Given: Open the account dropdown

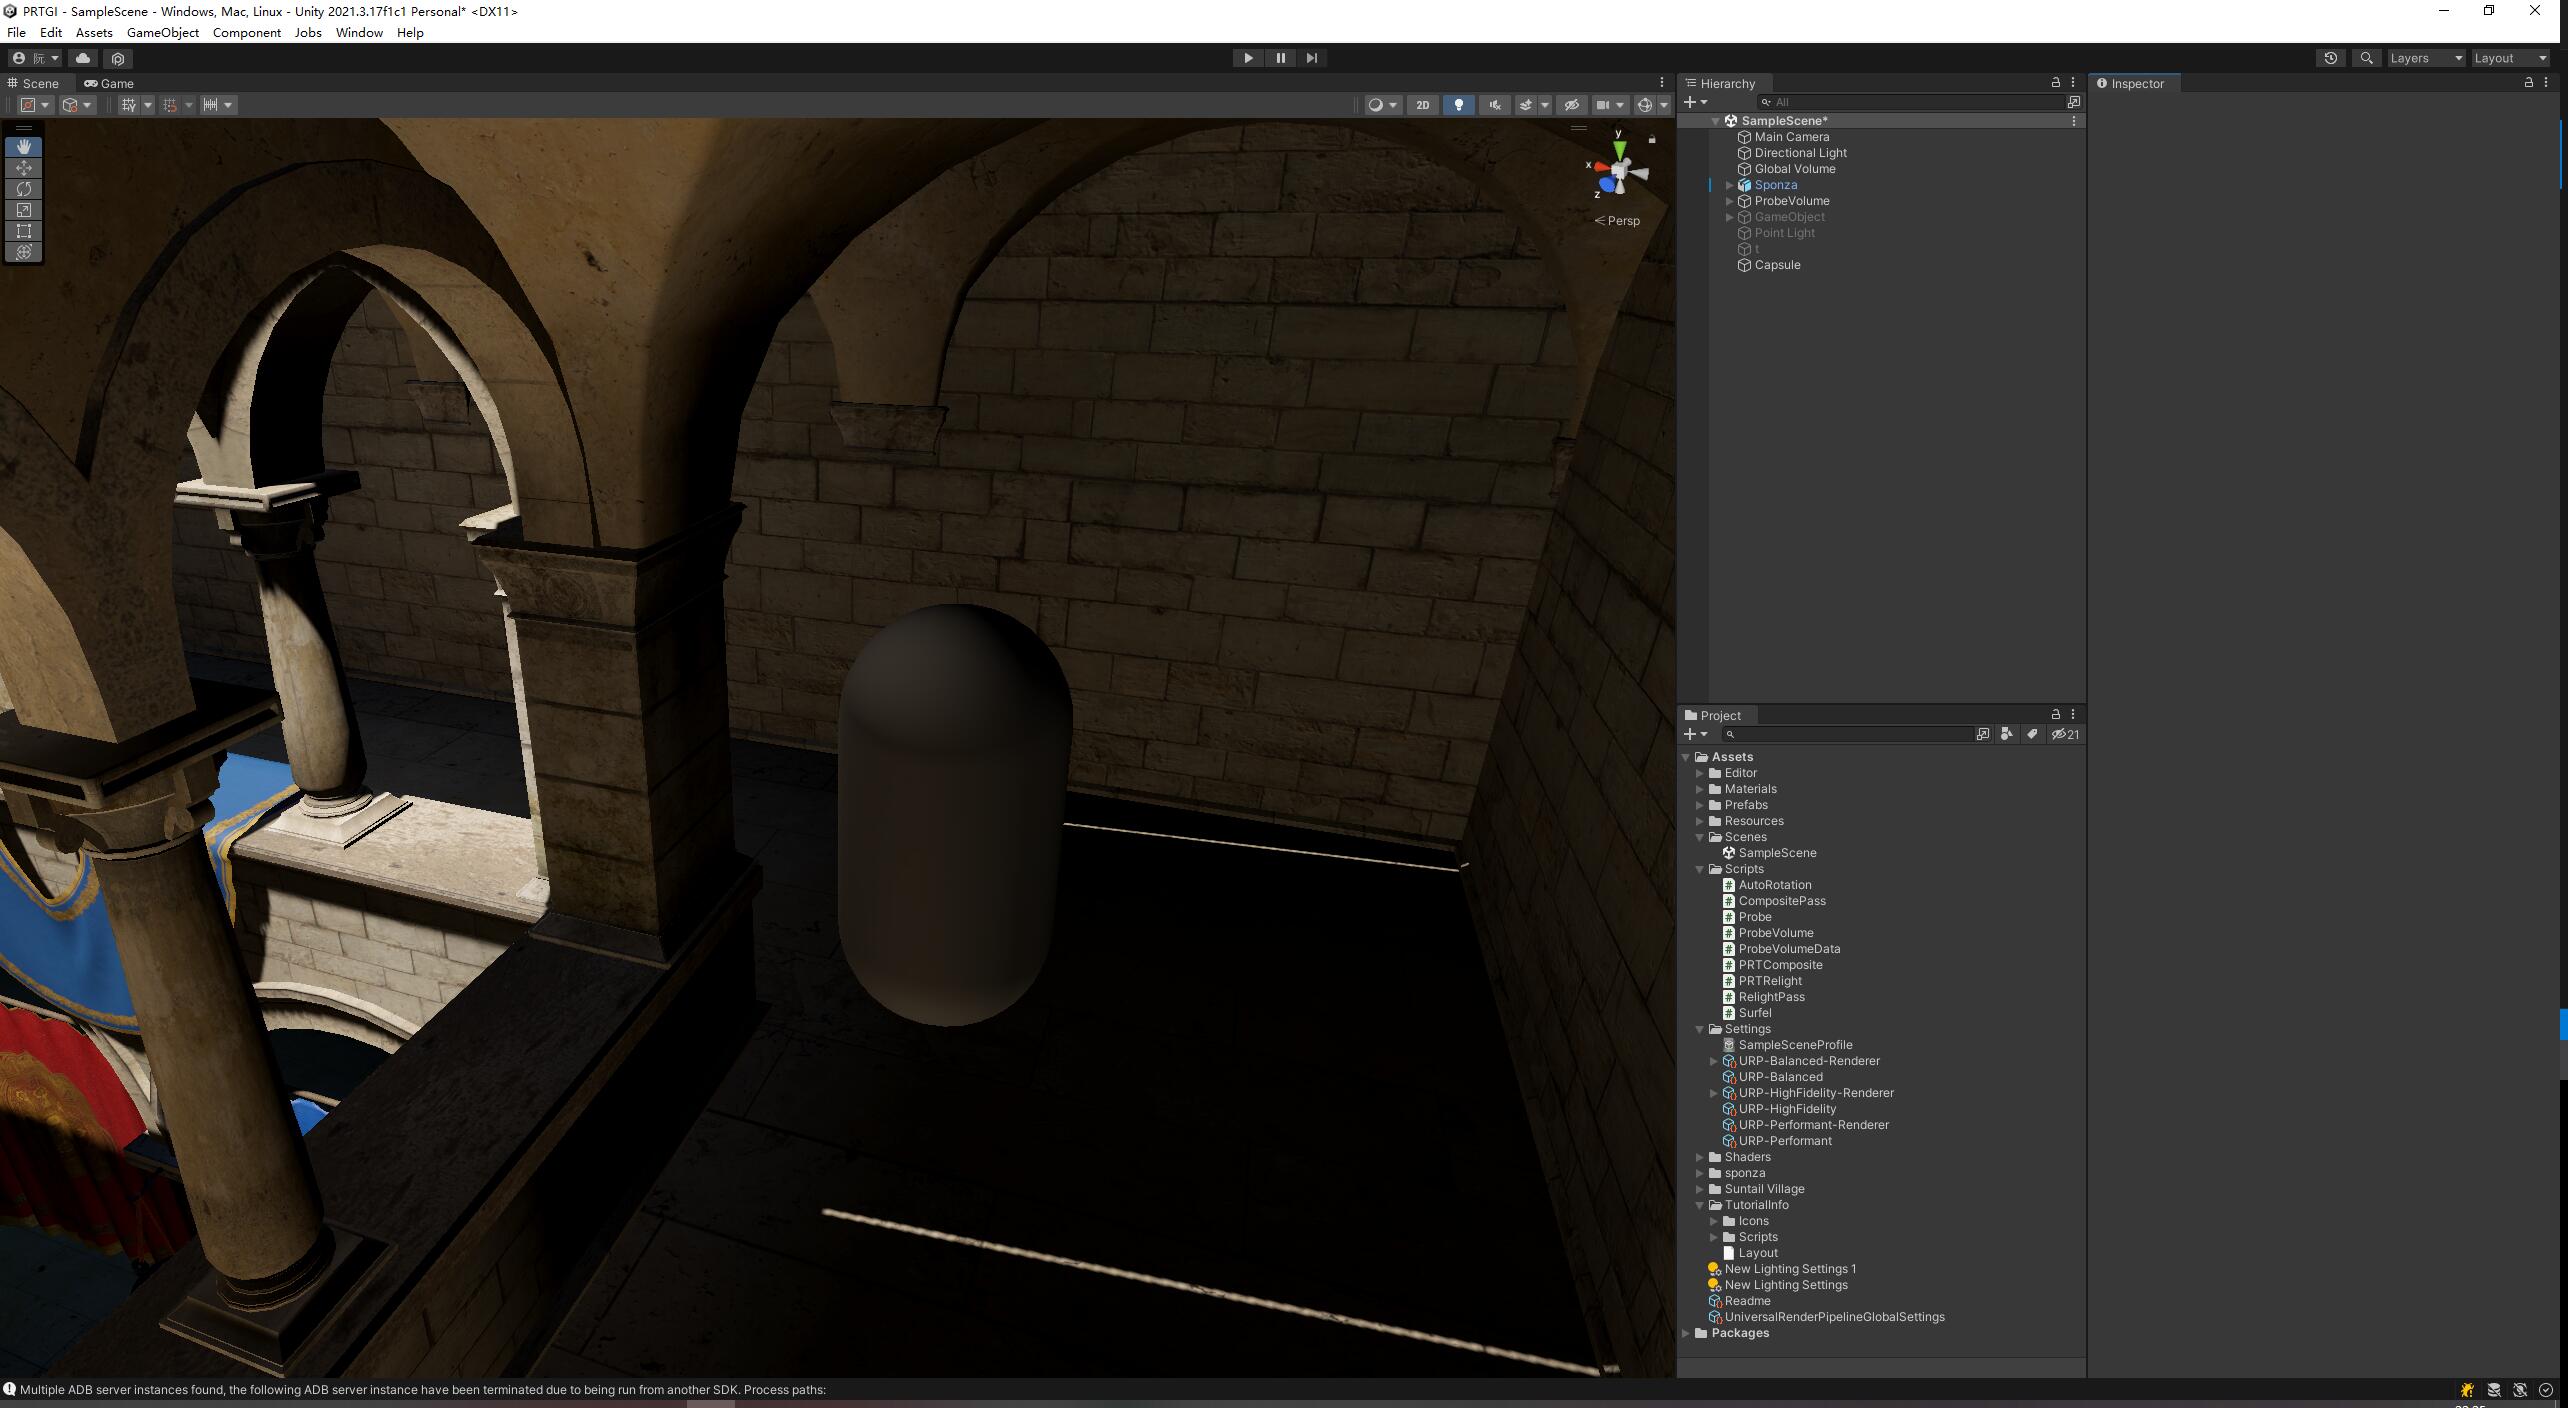Looking at the screenshot, I should click(x=34, y=58).
